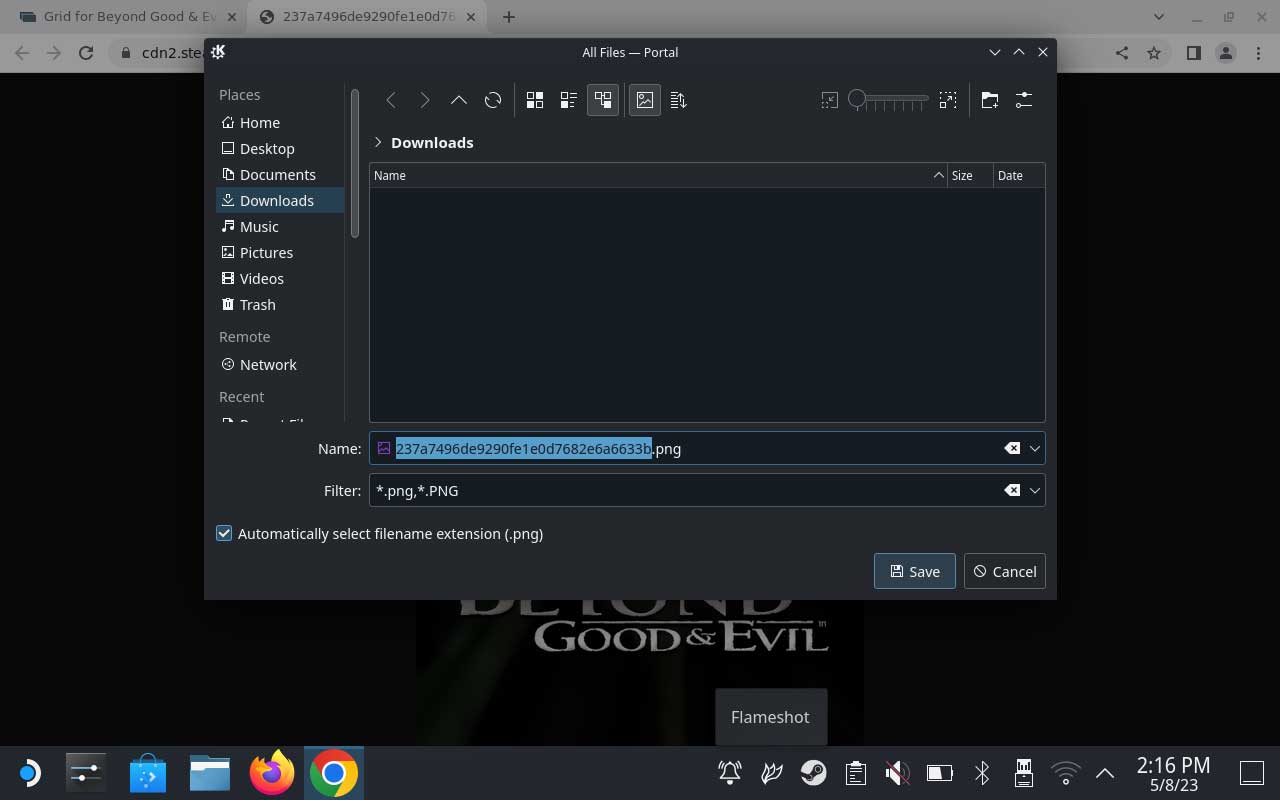Go forward in file dialog history

point(425,100)
